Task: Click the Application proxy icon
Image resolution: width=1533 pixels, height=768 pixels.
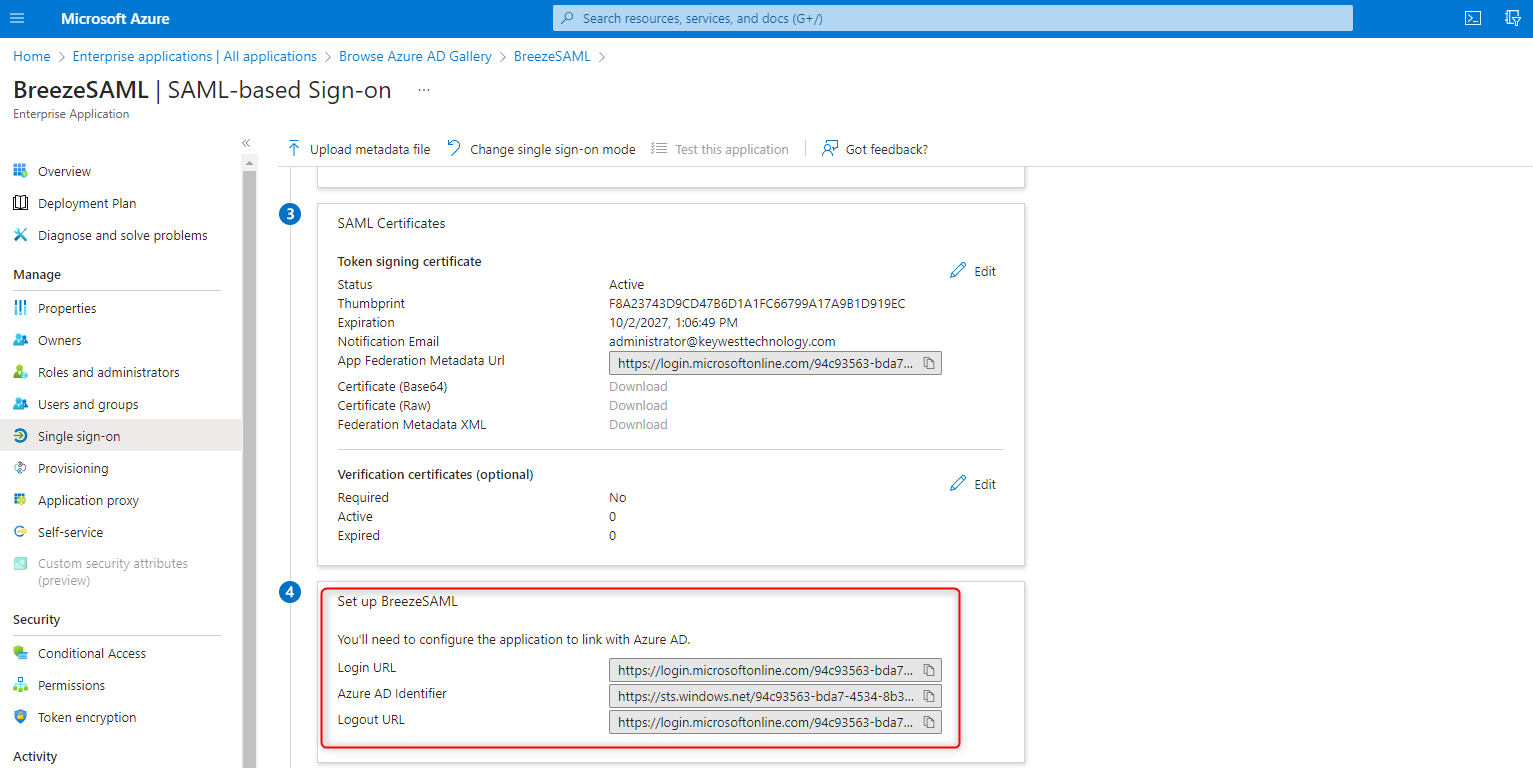Action: pyautogui.click(x=20, y=500)
